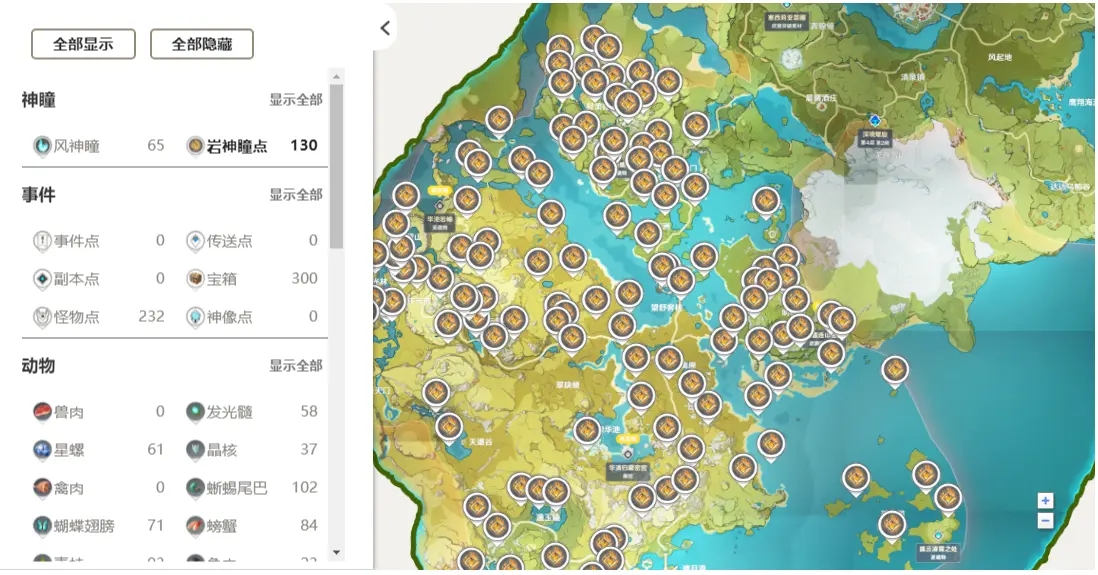Click the sidebar scrollbar down arrow
The width and height of the screenshot is (1098, 575).
pyautogui.click(x=336, y=551)
